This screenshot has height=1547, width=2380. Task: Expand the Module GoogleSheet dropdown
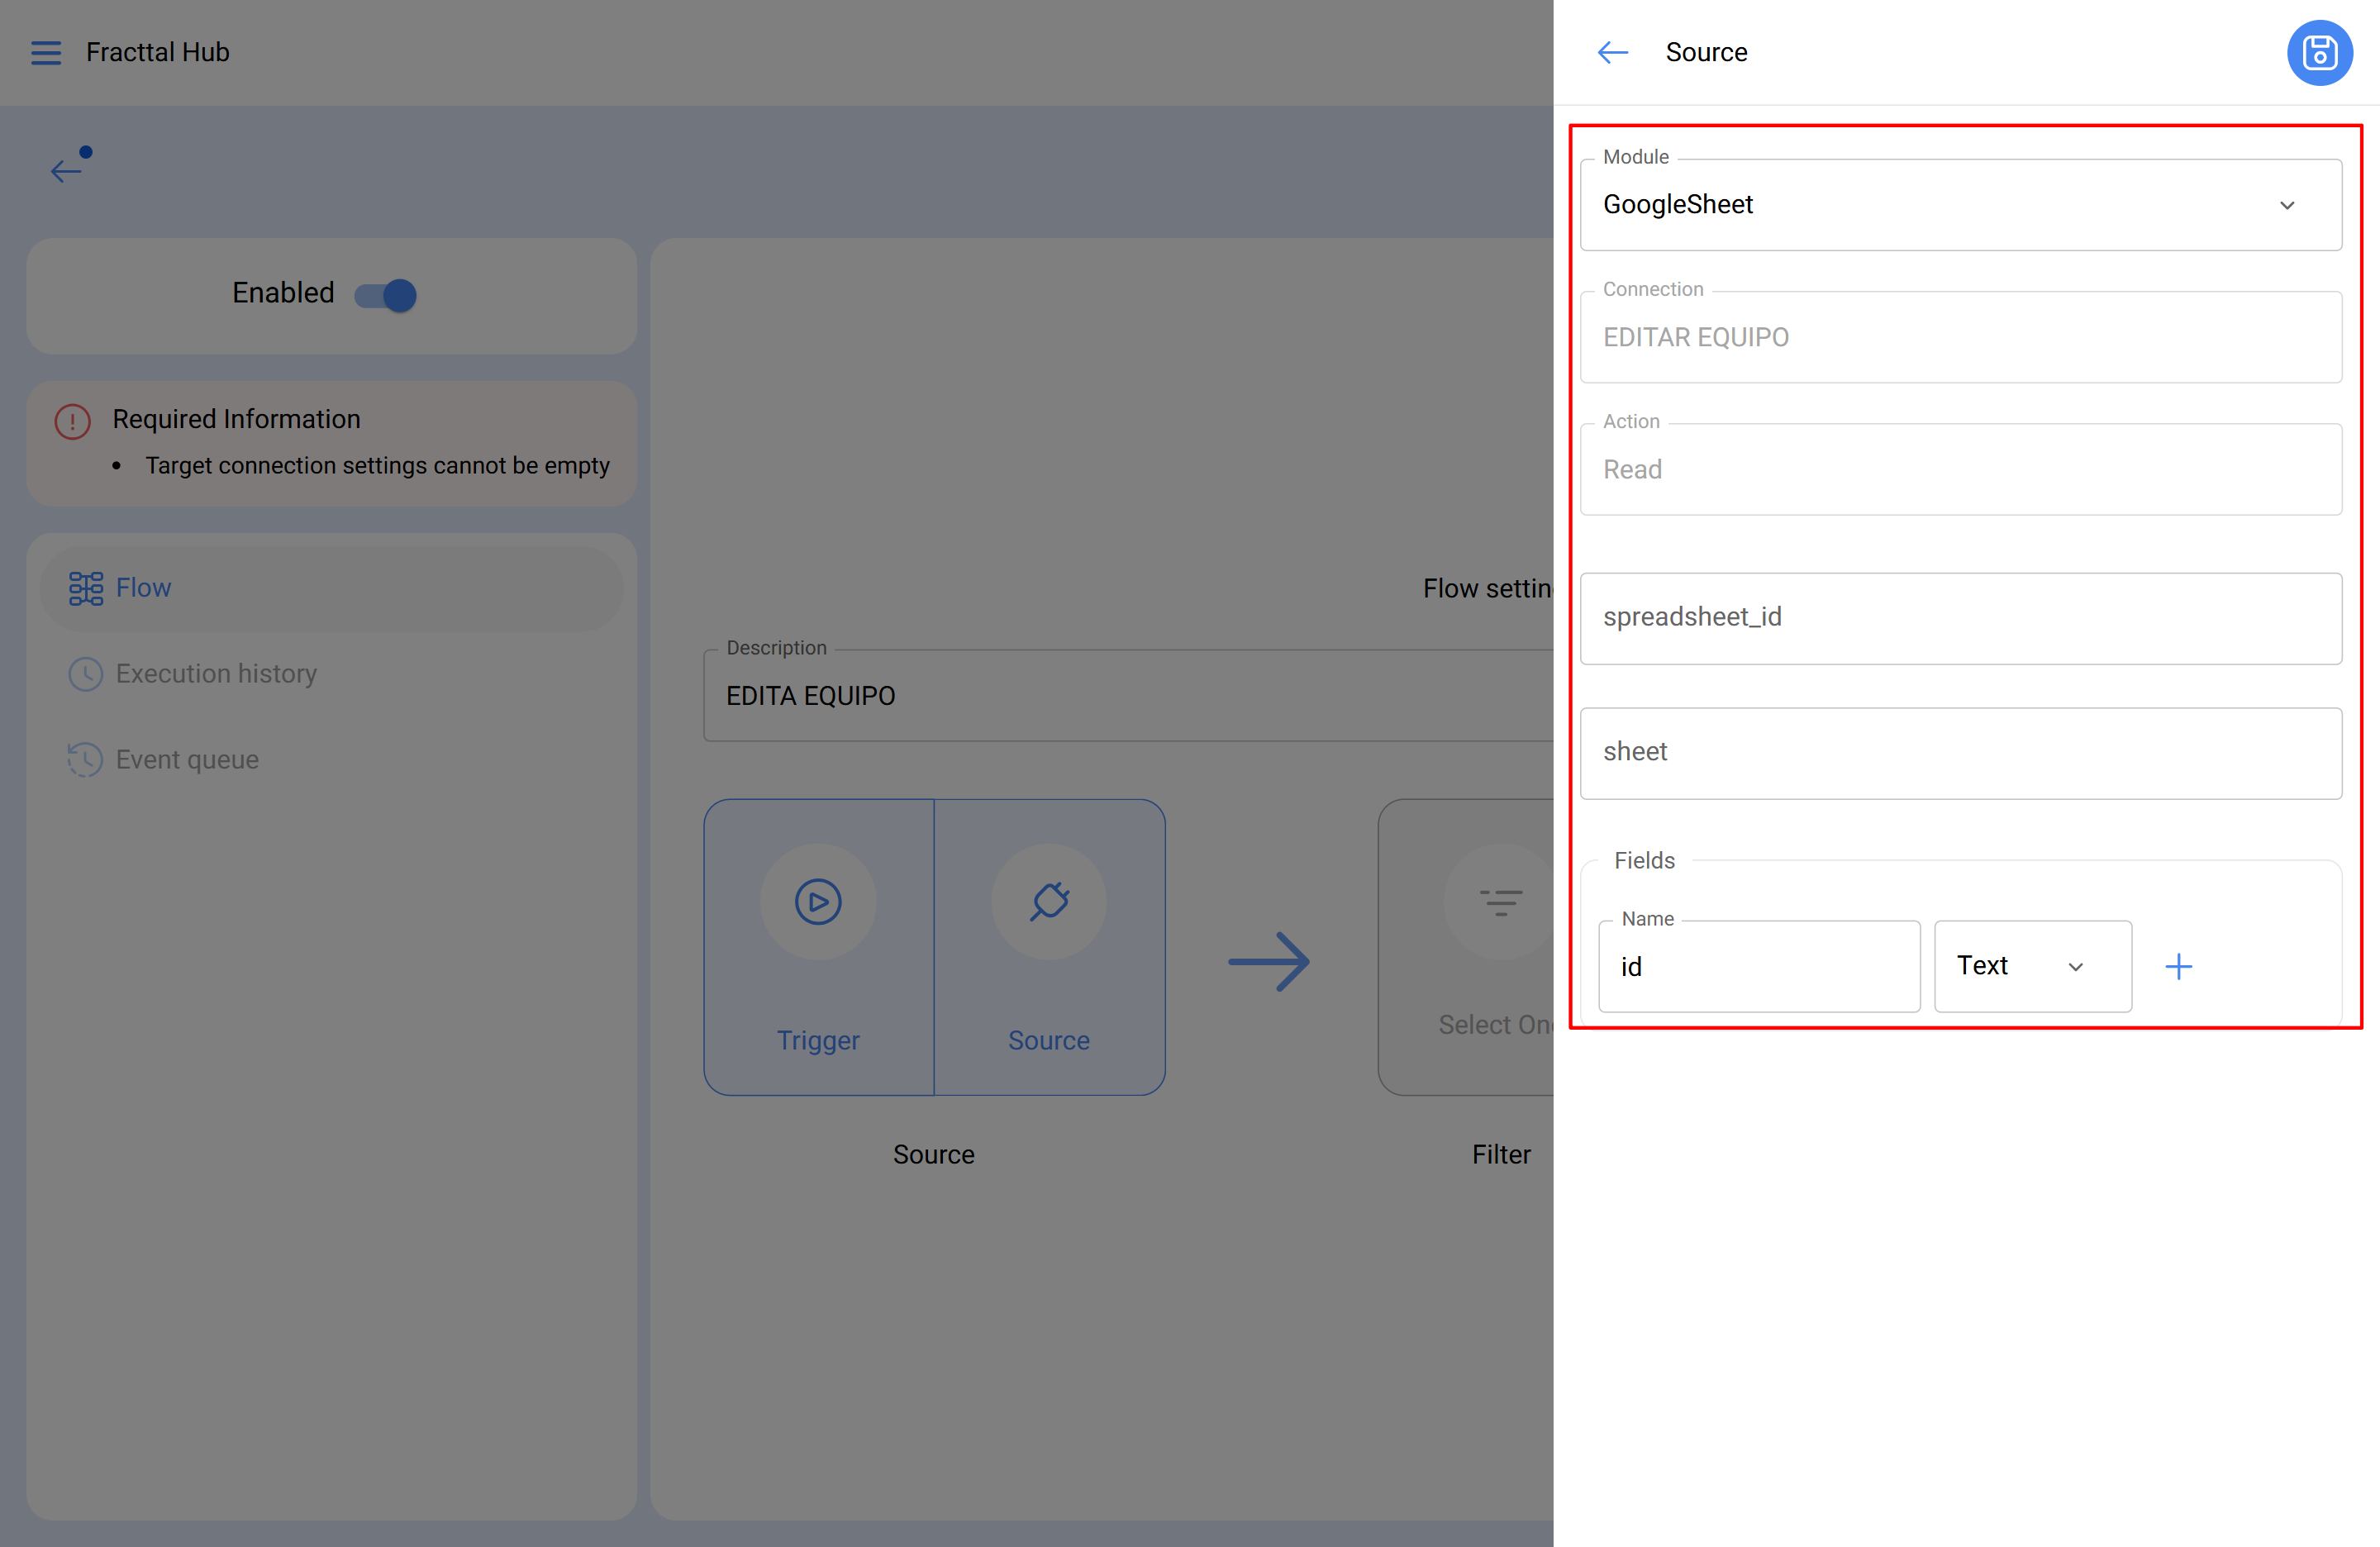click(1940, 205)
